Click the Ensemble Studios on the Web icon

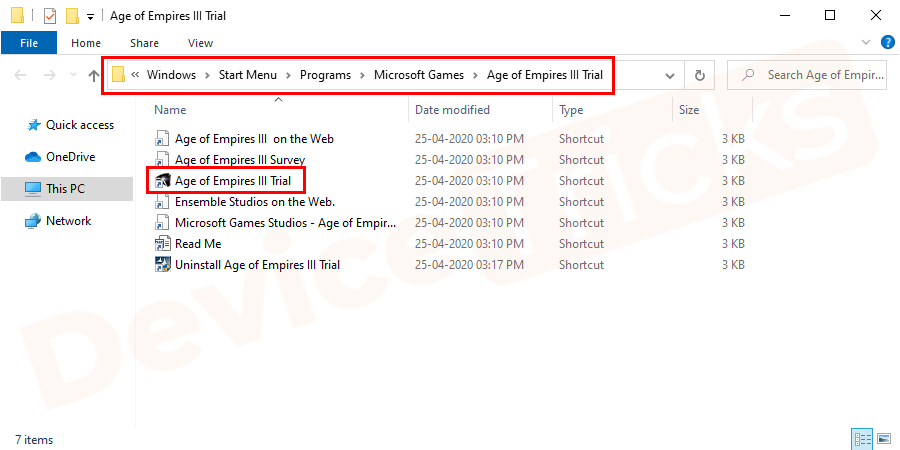[162, 202]
